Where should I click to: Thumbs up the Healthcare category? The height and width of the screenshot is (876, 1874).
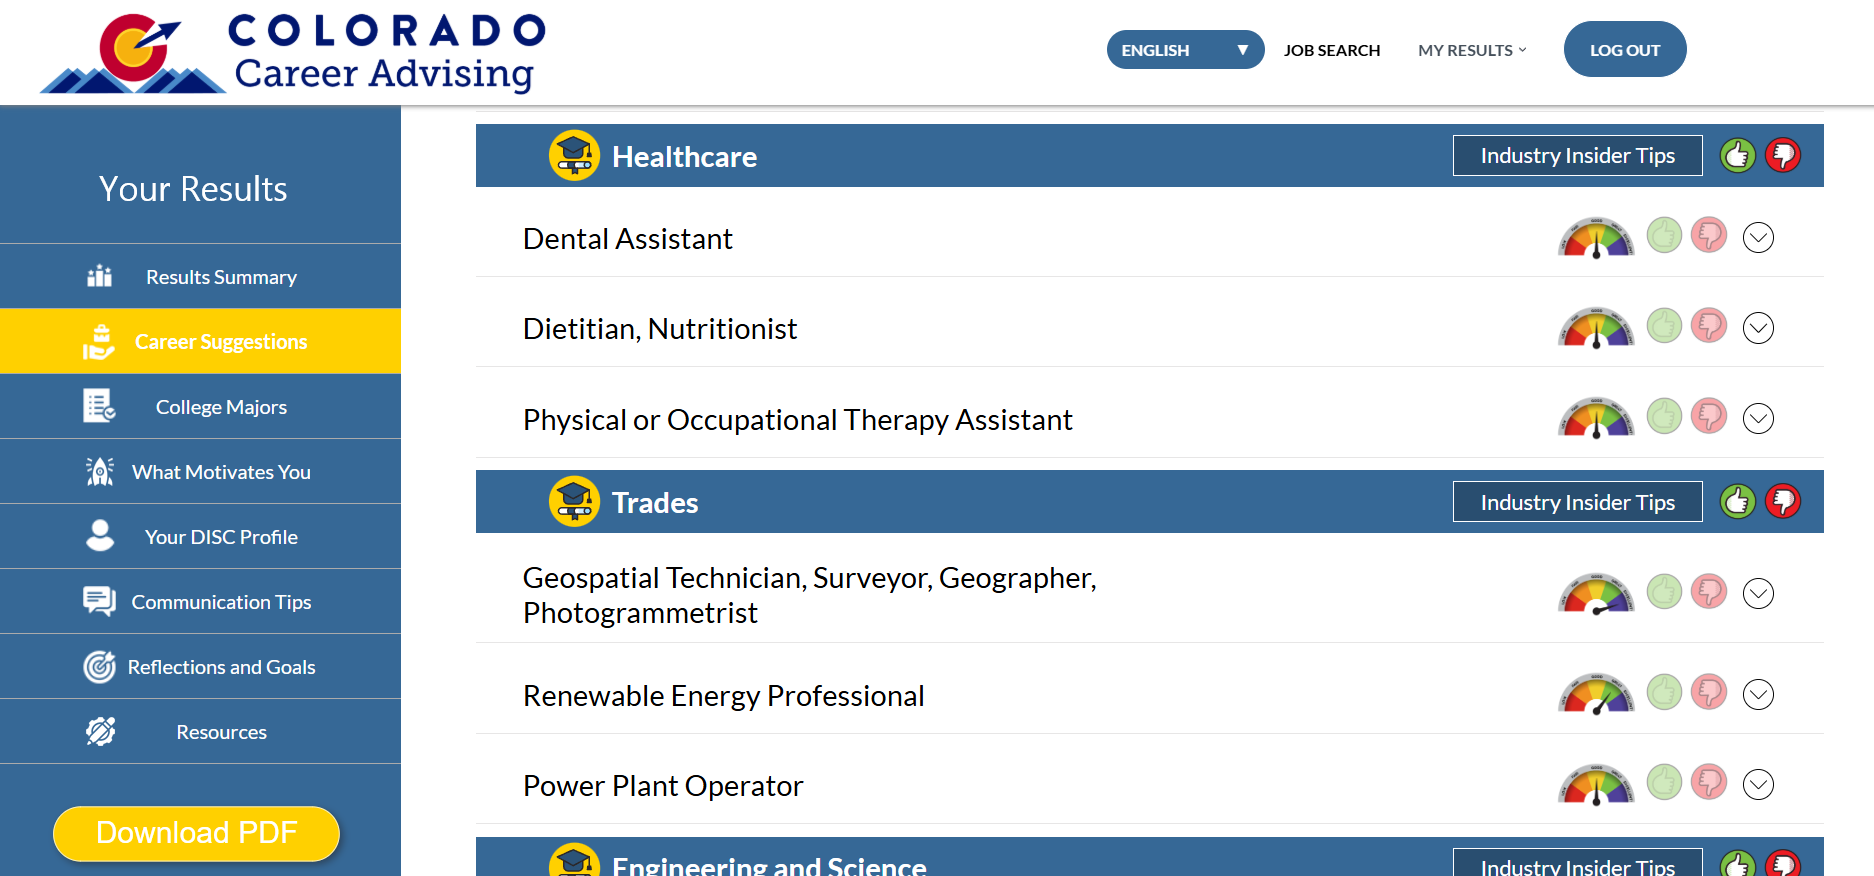1738,155
